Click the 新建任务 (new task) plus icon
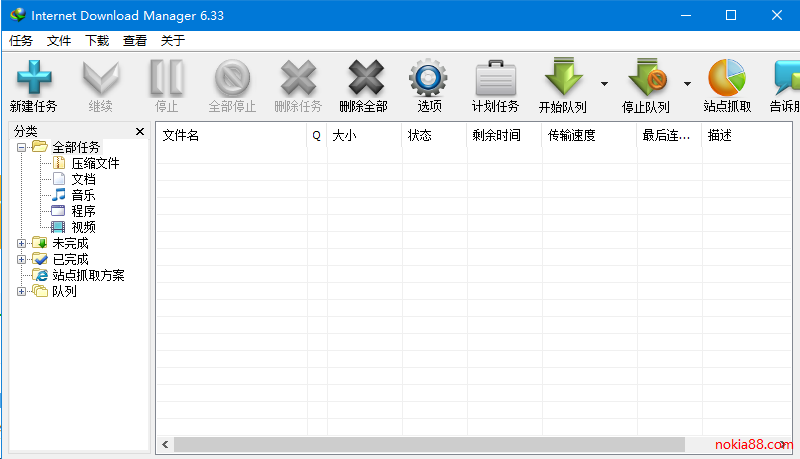Image resolution: width=800 pixels, height=459 pixels. [x=34, y=78]
